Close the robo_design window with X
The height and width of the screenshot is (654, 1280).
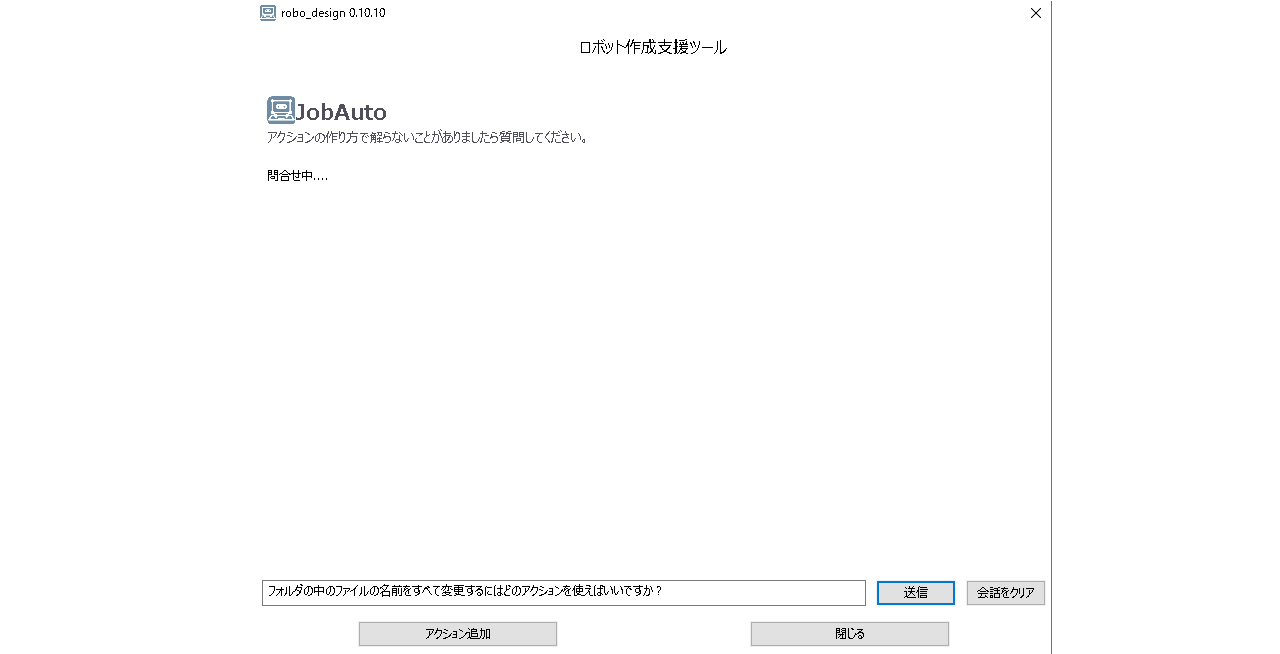click(1036, 13)
